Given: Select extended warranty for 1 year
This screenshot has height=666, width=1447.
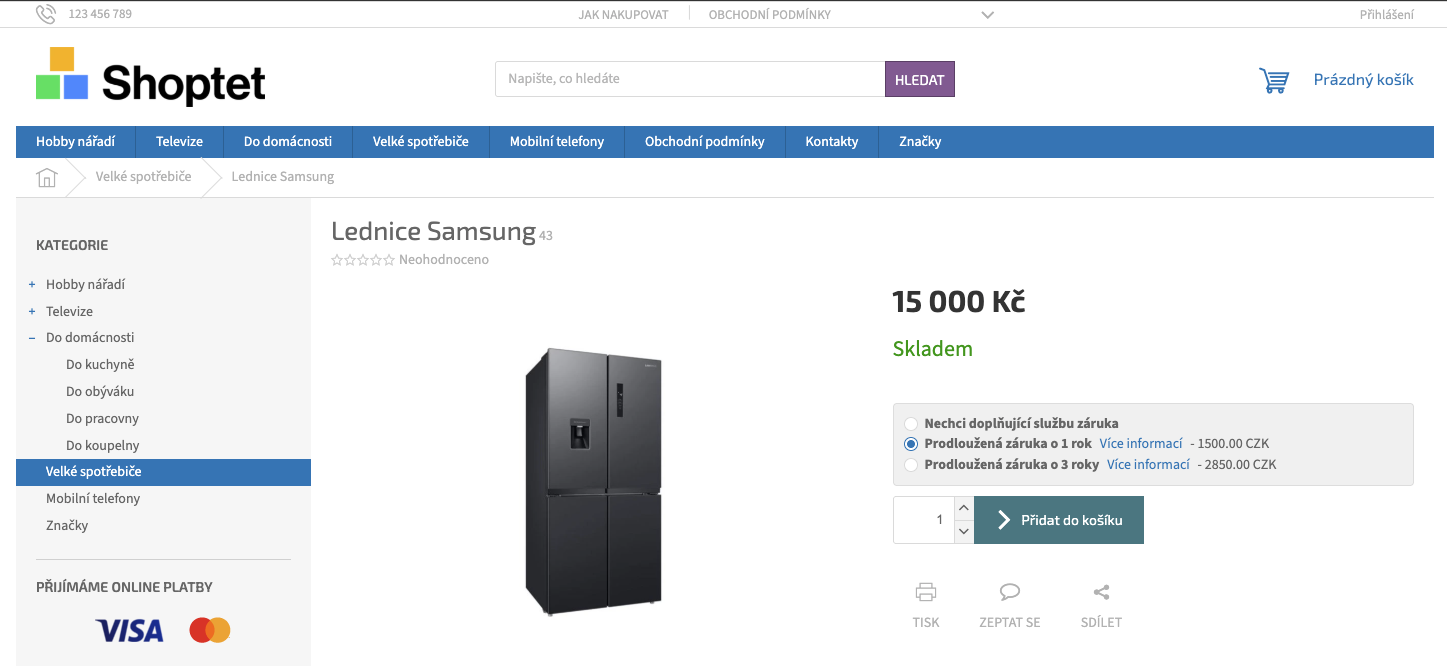Looking at the screenshot, I should (911, 444).
